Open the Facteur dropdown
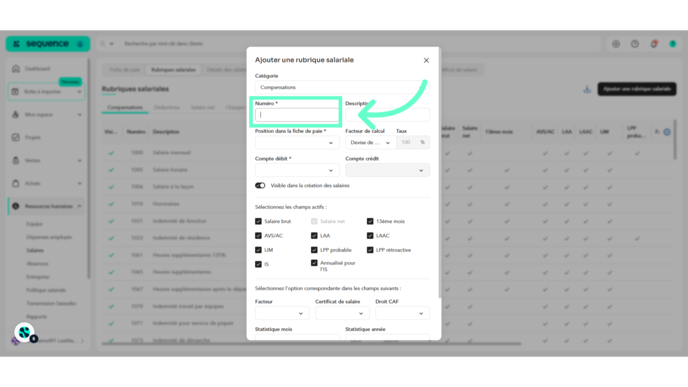Image resolution: width=688 pixels, height=387 pixels. pyautogui.click(x=282, y=313)
